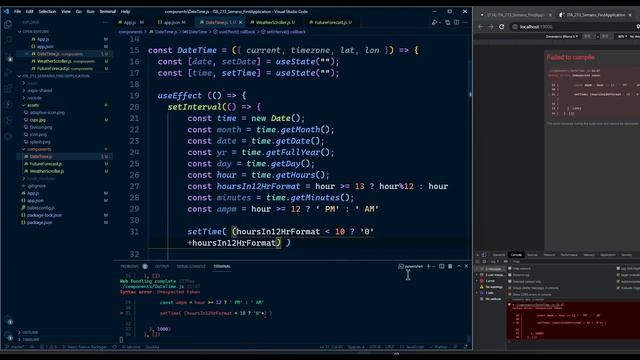The height and width of the screenshot is (360, 640).
Task: Switch to DevTools Network tab
Action: point(549,255)
